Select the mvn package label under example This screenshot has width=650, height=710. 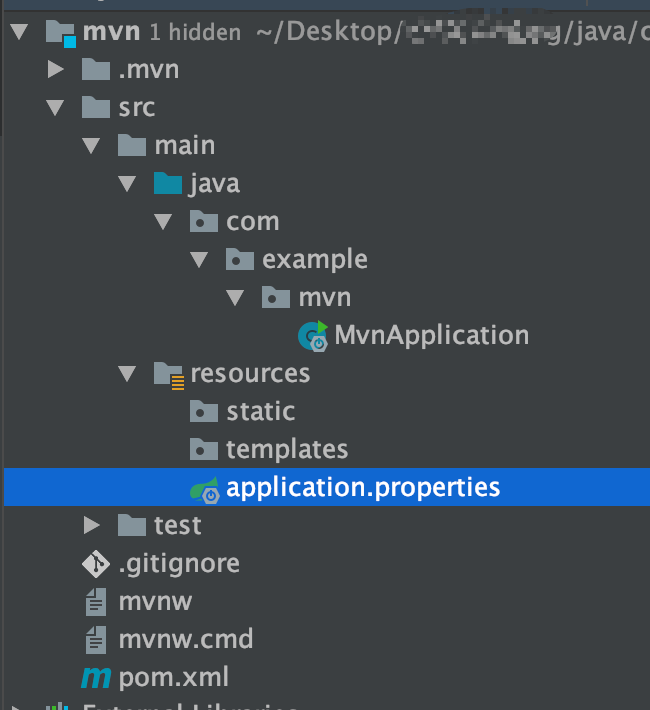(325, 298)
